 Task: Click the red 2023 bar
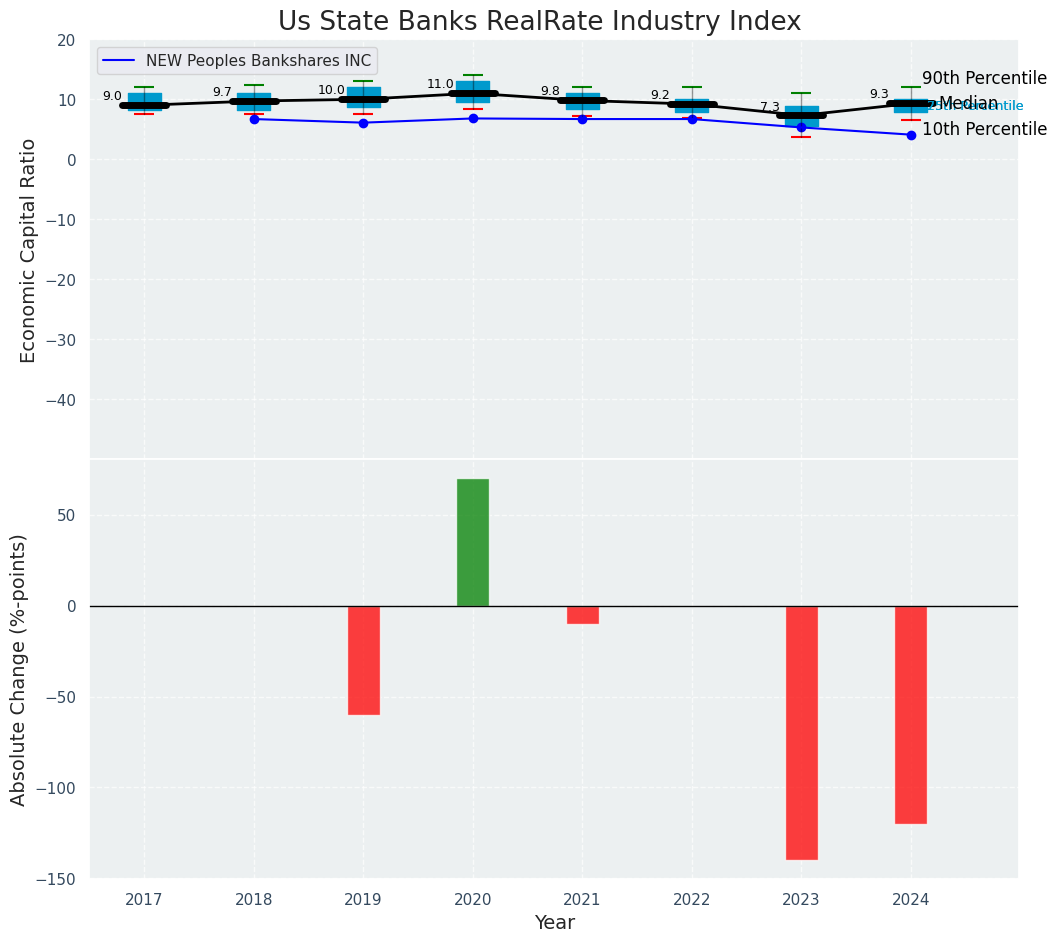[x=802, y=733]
